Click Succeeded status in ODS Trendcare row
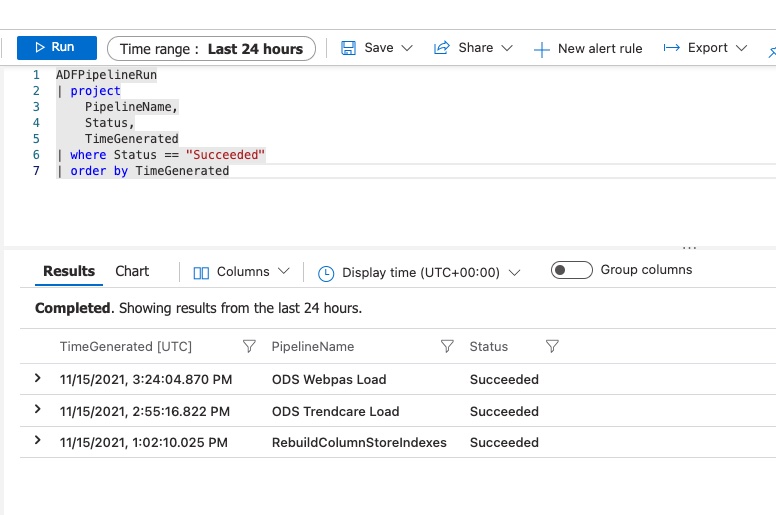The image size is (776, 515). (x=504, y=411)
